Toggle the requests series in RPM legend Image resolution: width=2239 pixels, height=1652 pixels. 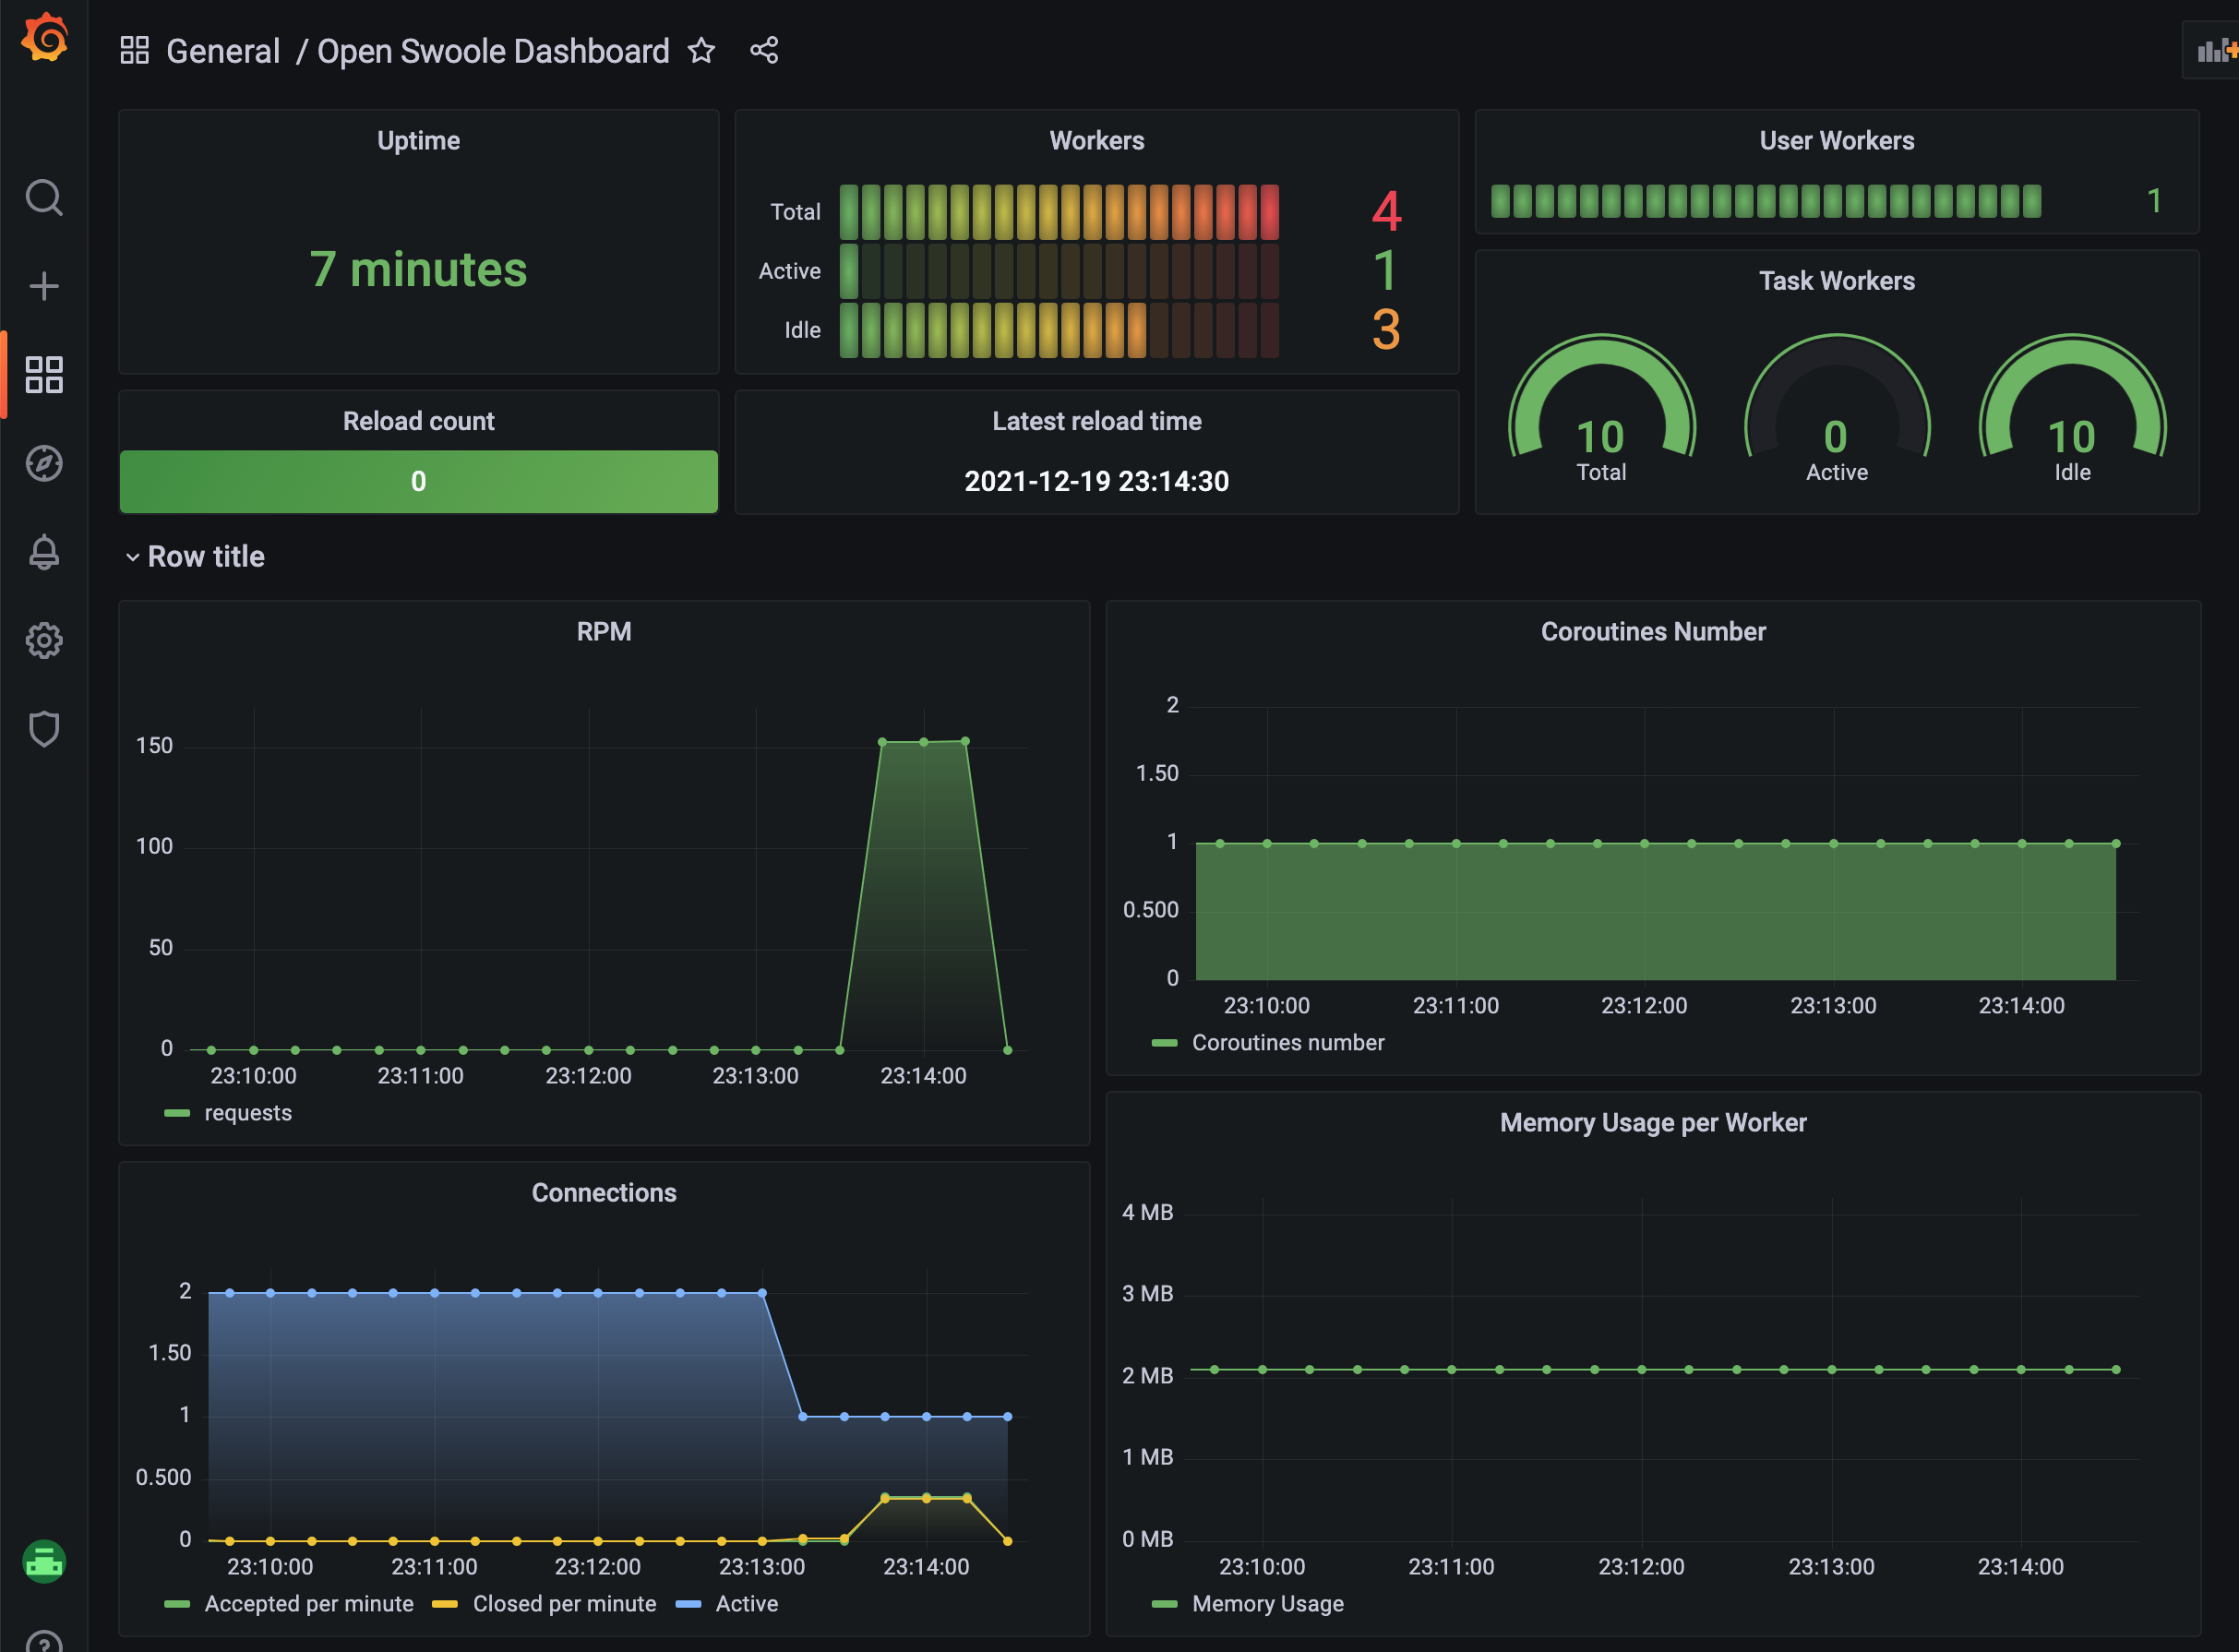click(x=247, y=1113)
